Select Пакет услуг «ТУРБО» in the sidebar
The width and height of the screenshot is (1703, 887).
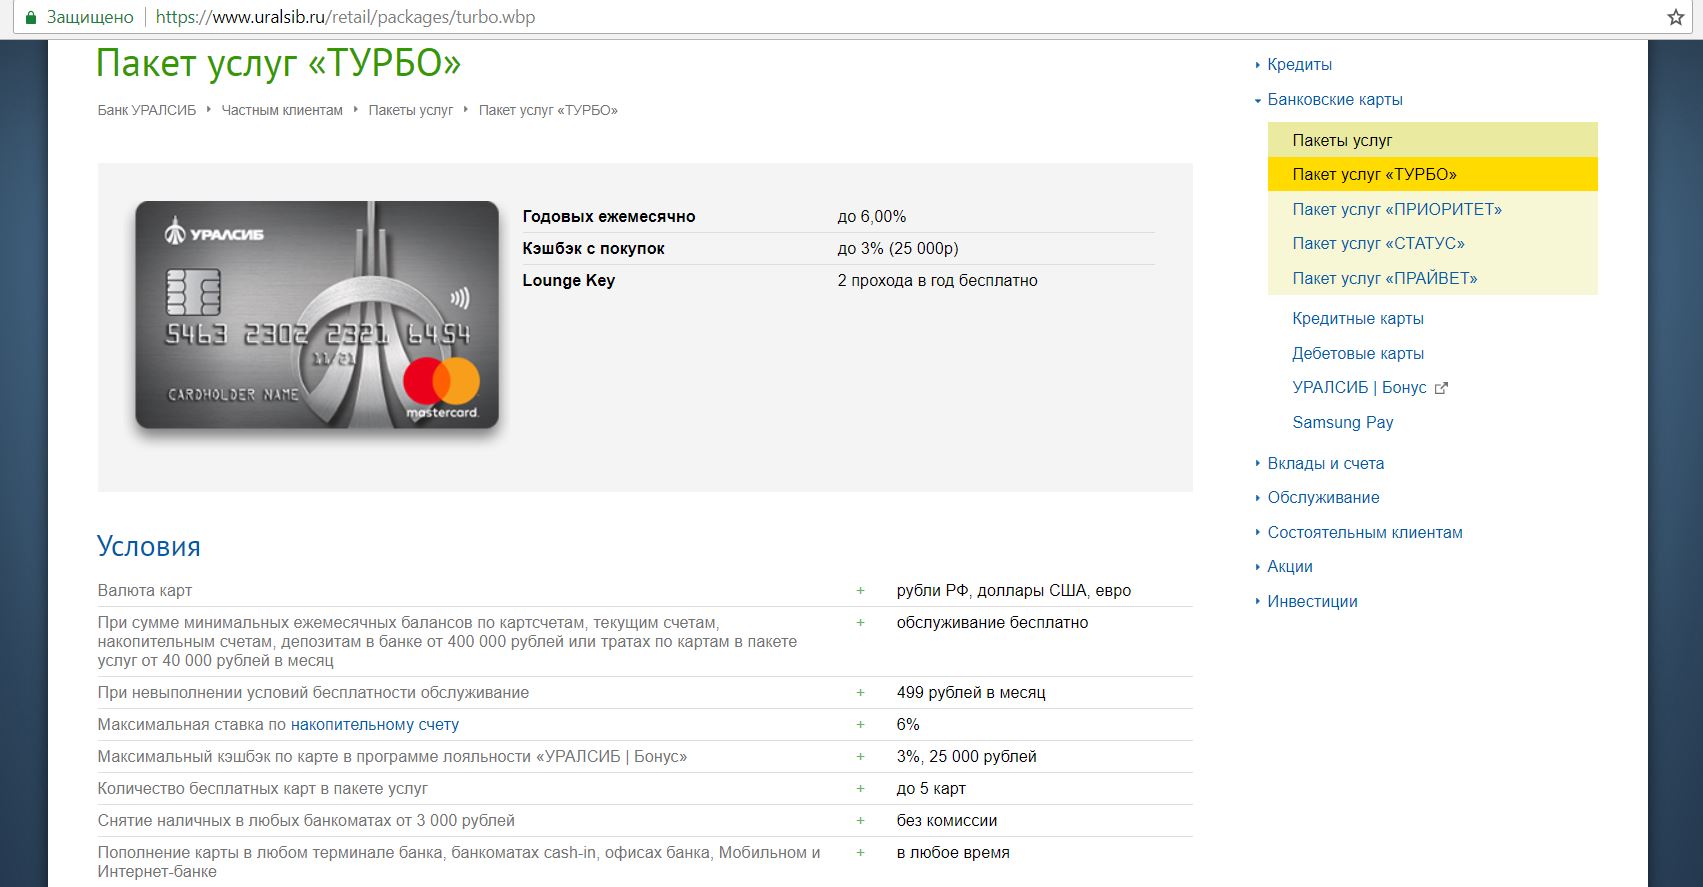[x=1432, y=174]
